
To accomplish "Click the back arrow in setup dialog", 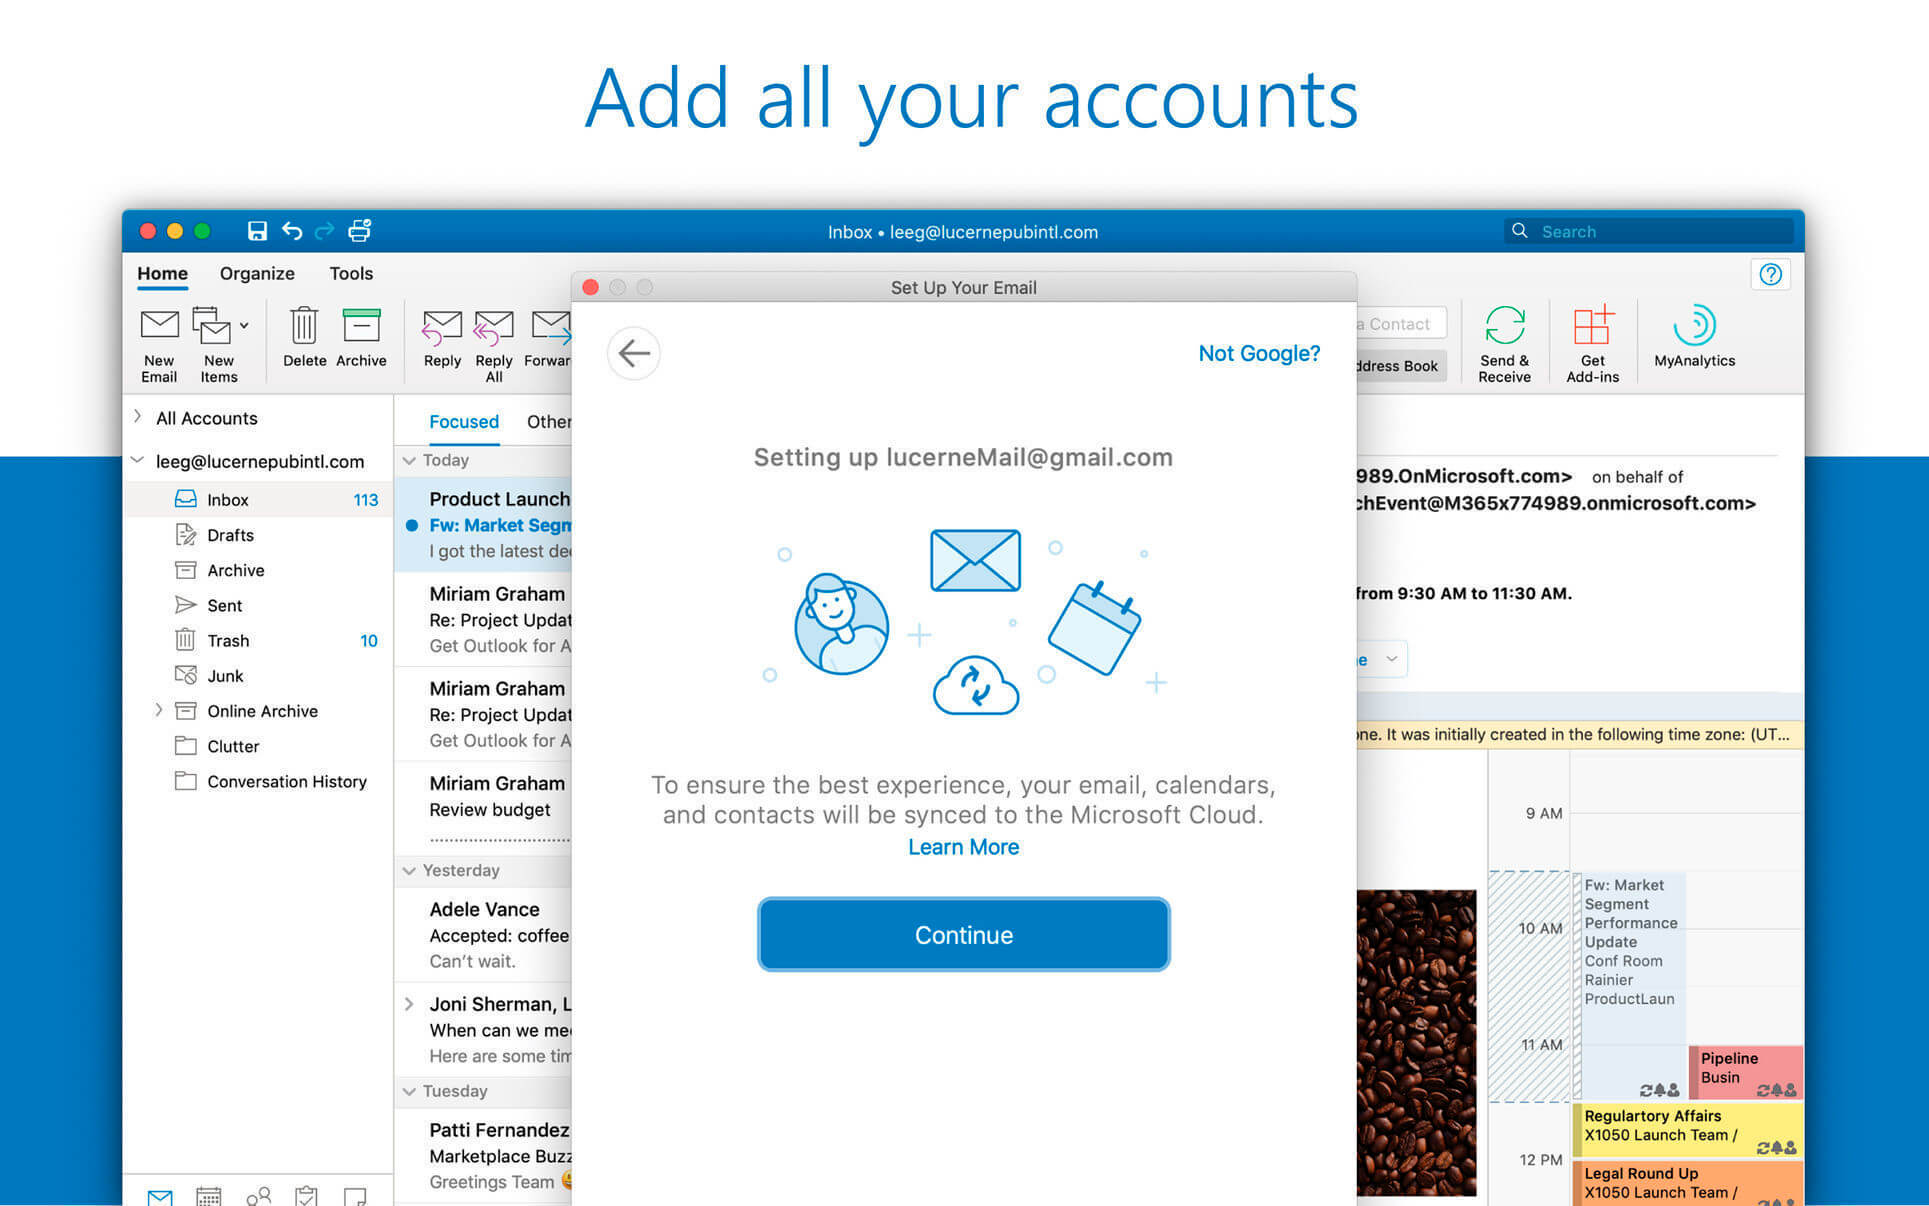I will coord(634,353).
